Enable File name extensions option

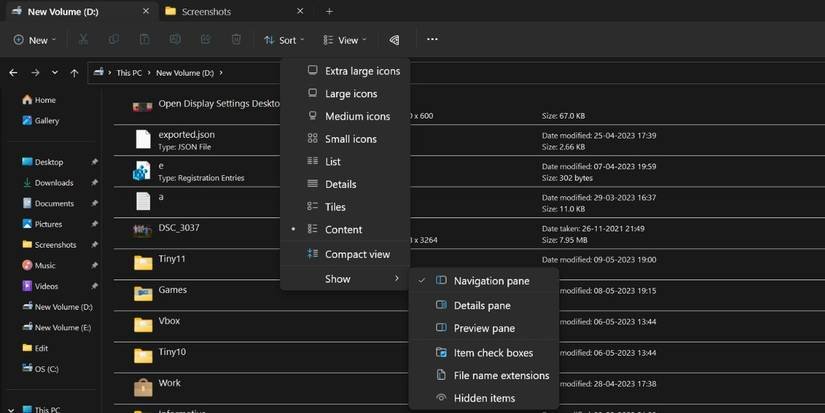[500, 375]
